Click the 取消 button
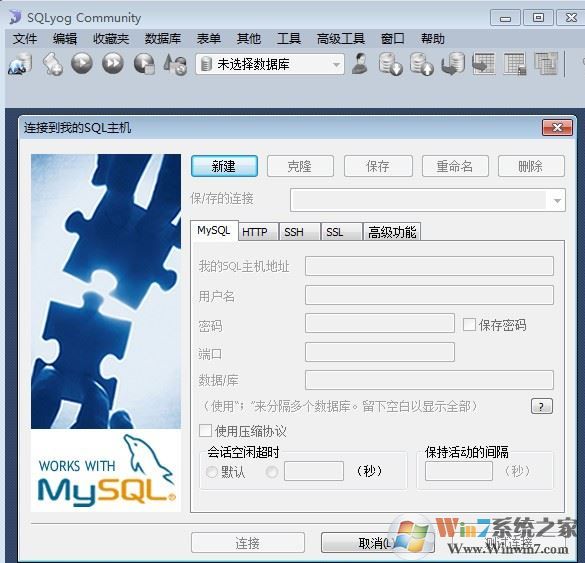Screen dimensions: 585x563 (378, 542)
